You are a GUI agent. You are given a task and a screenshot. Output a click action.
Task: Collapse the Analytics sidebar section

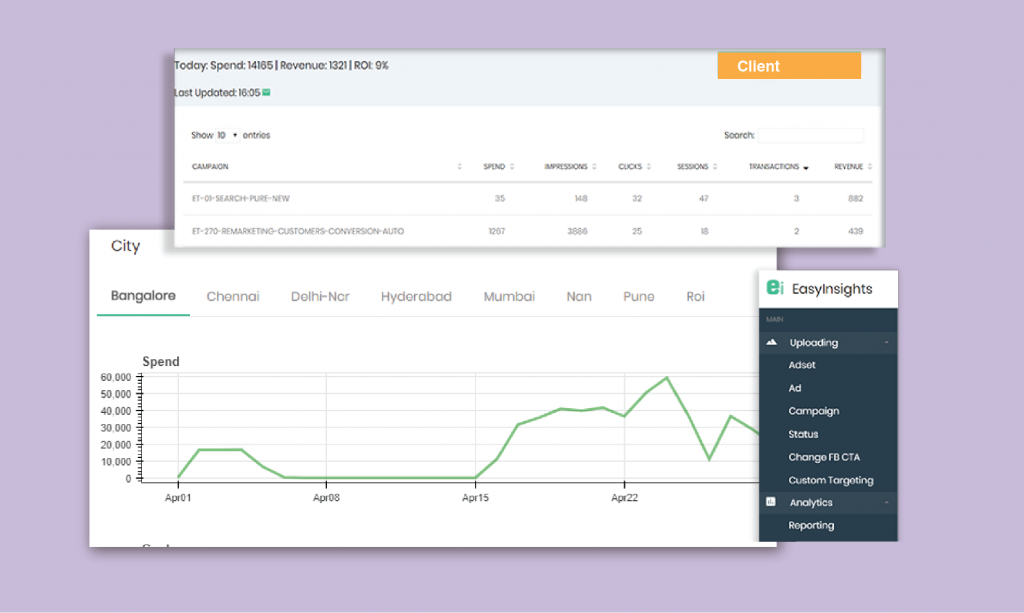(x=886, y=503)
